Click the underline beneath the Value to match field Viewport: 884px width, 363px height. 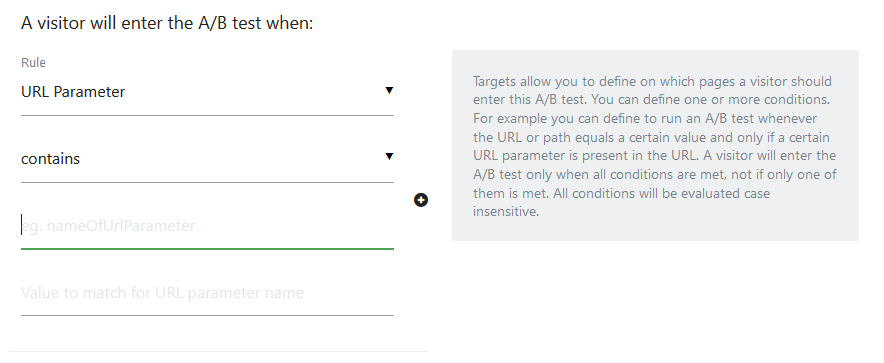[x=207, y=315]
